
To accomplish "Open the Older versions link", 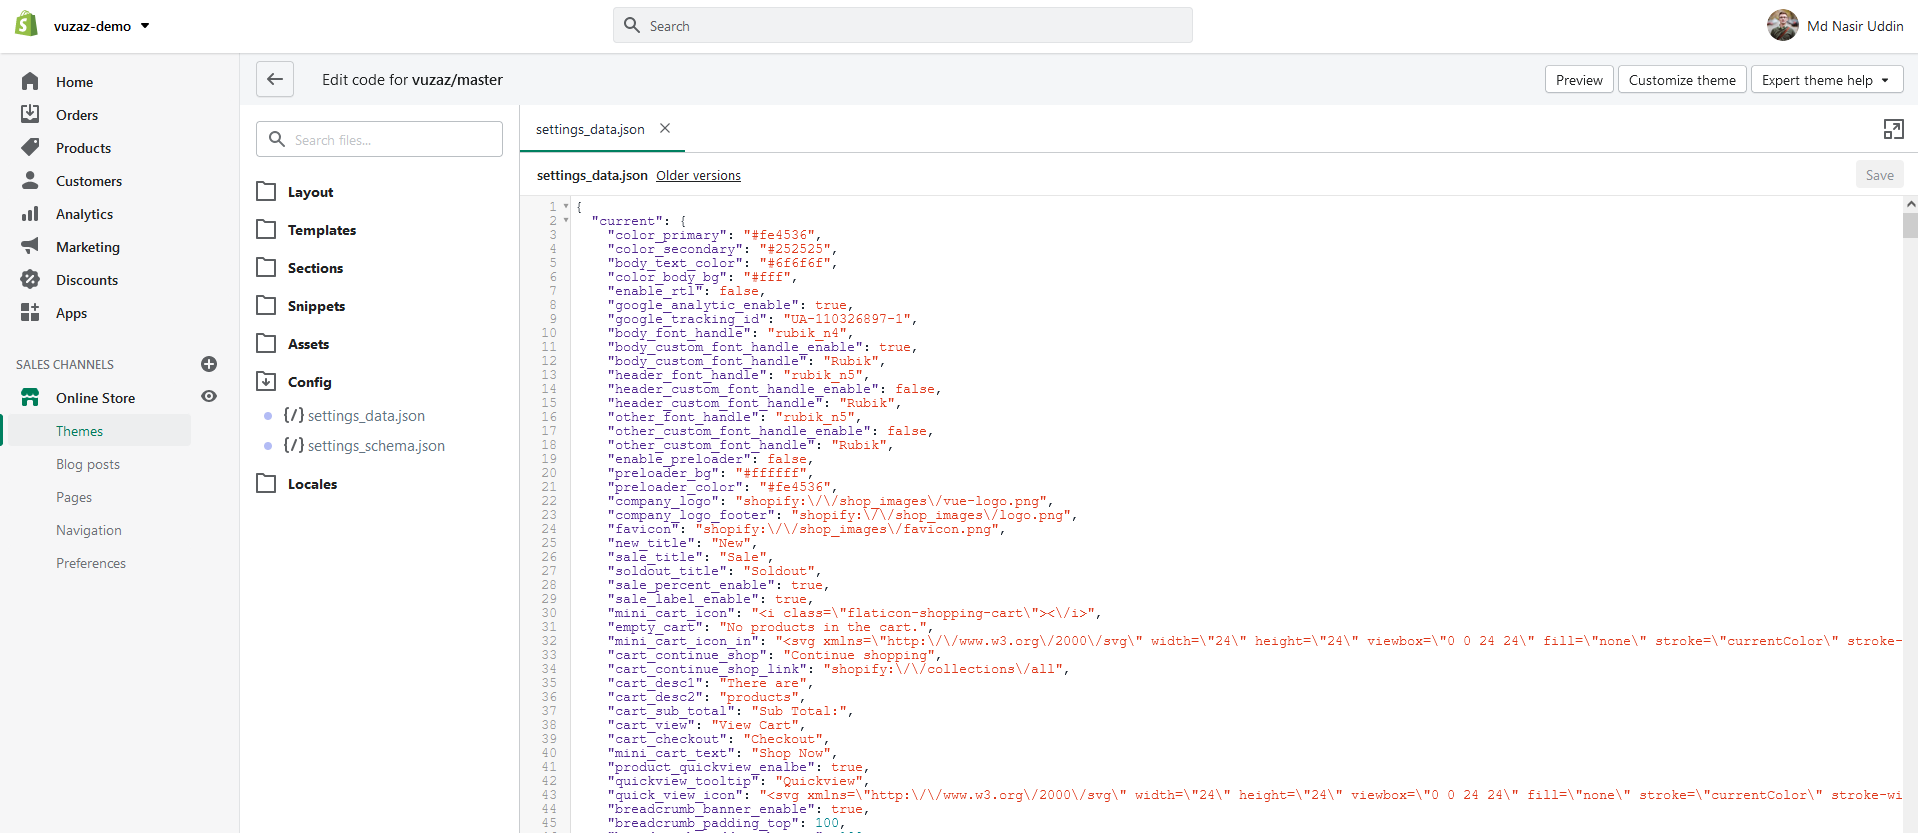I will click(x=698, y=176).
